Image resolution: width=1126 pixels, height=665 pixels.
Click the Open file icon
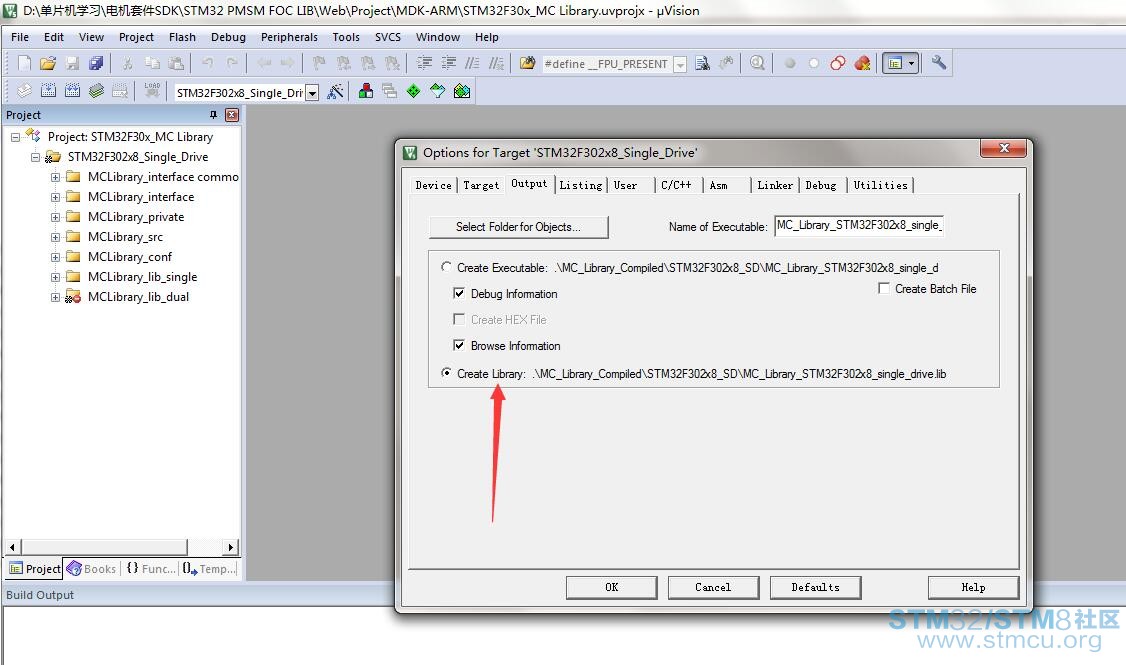pos(48,63)
